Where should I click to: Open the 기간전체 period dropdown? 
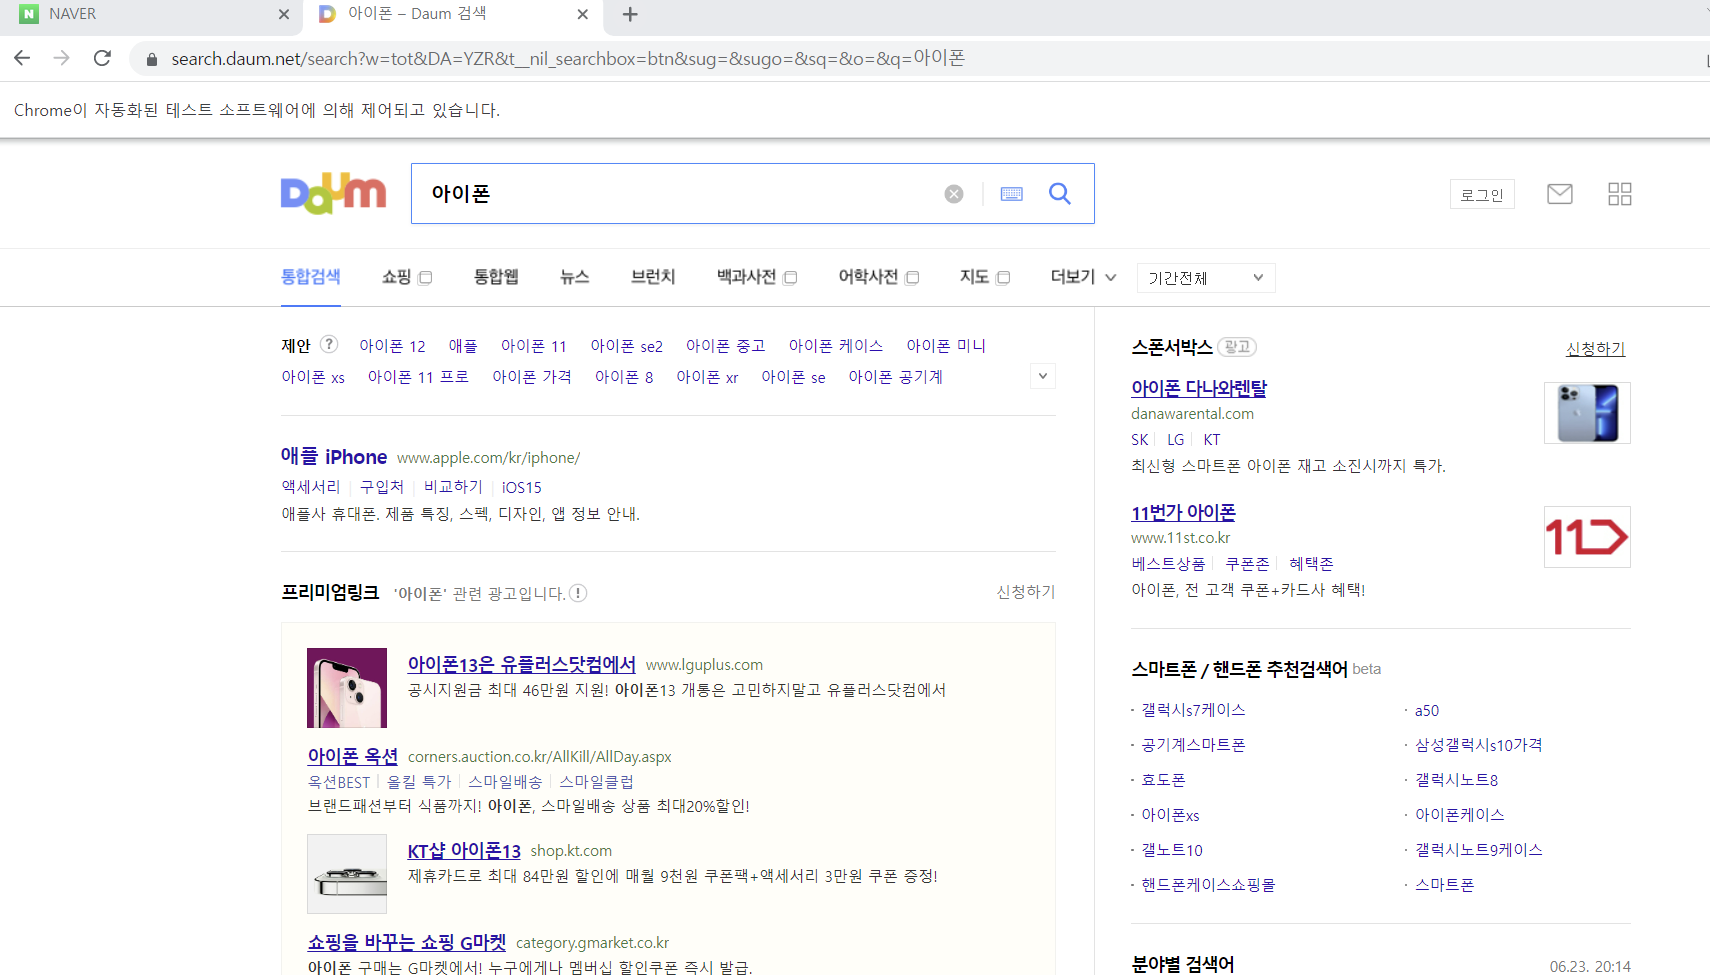click(x=1206, y=278)
